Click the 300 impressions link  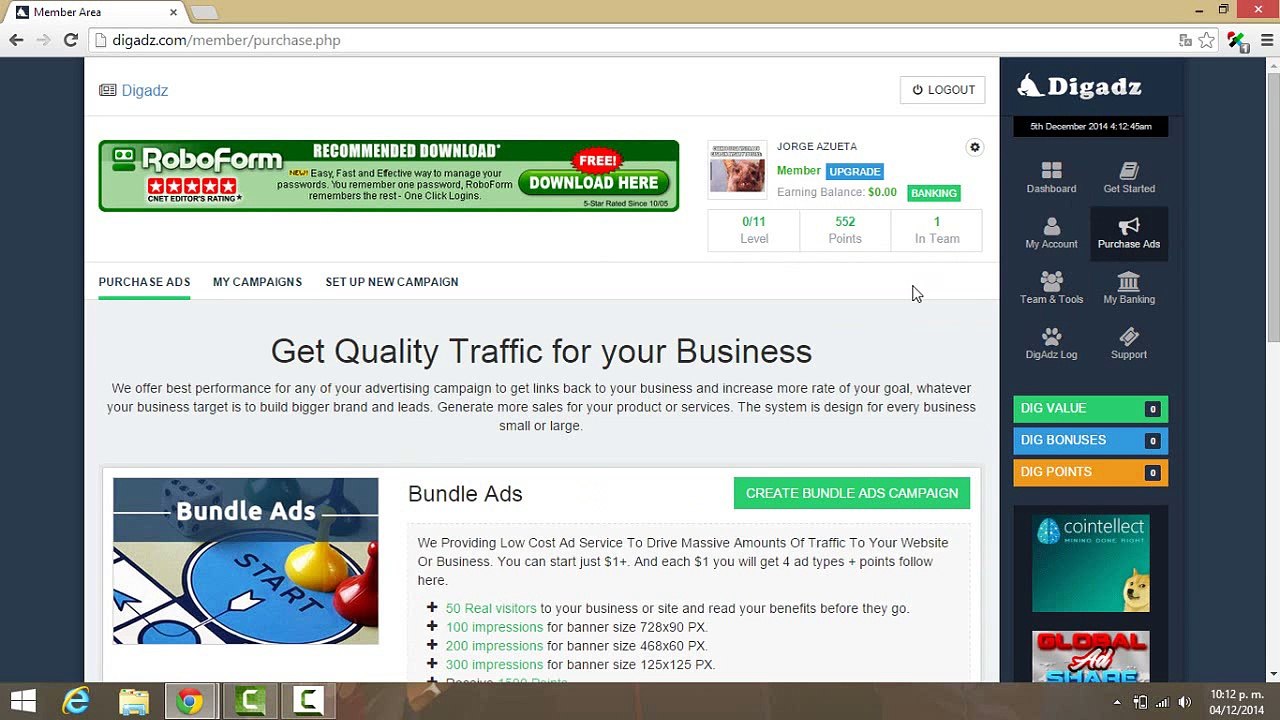point(494,664)
